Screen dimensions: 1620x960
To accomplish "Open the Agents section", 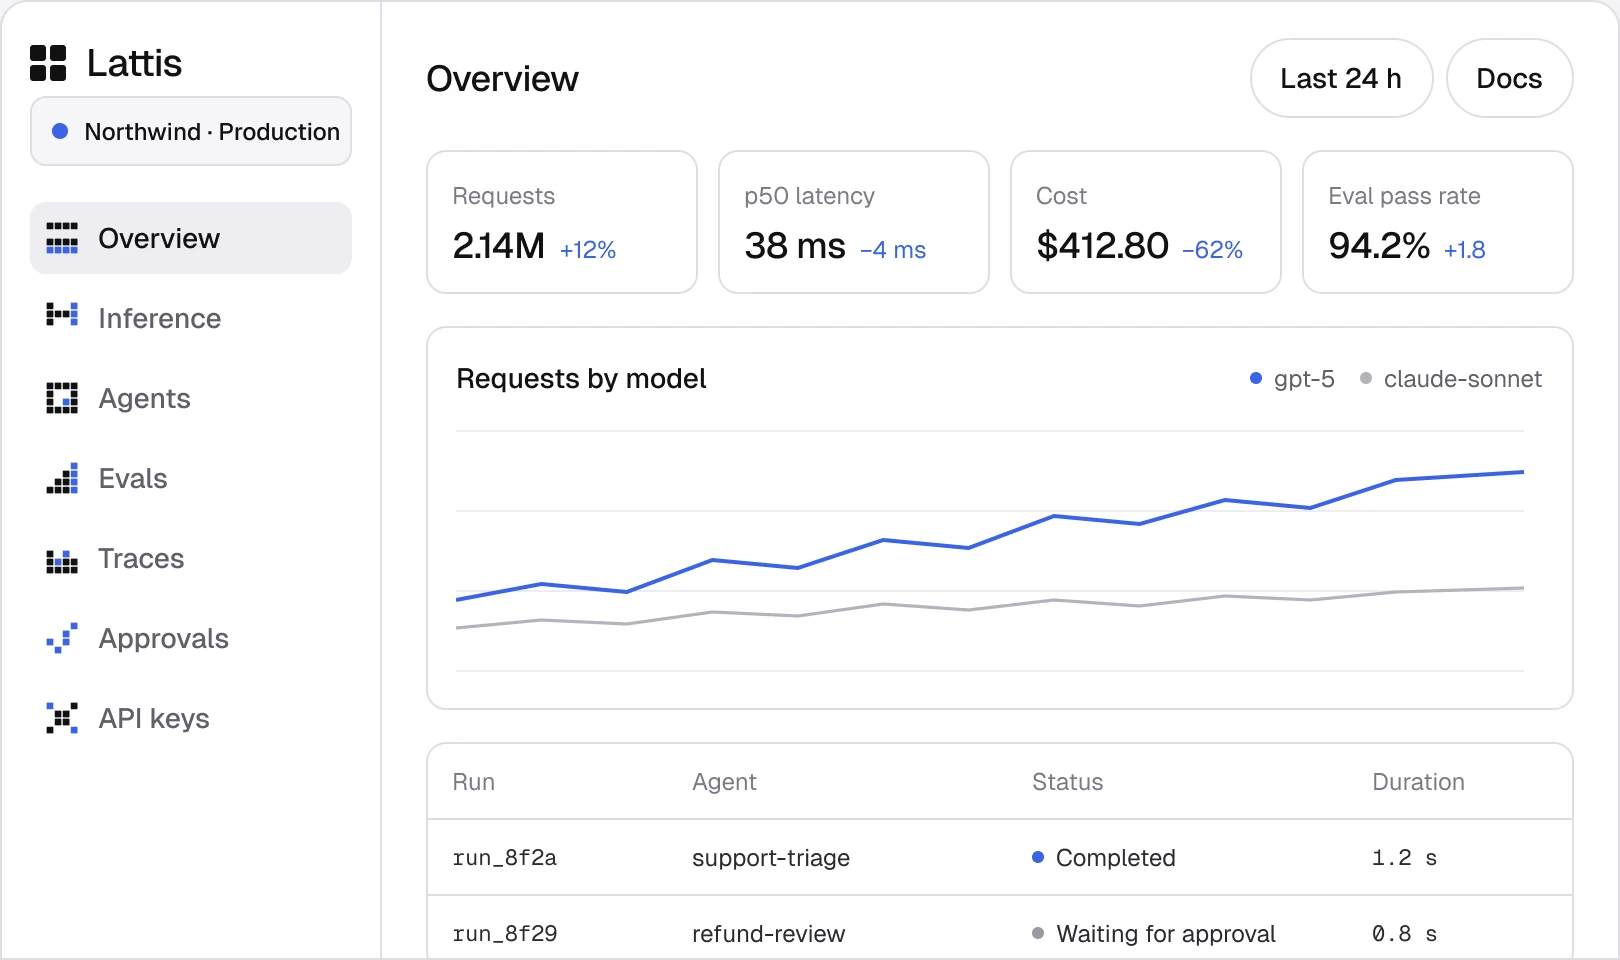I will [191, 398].
